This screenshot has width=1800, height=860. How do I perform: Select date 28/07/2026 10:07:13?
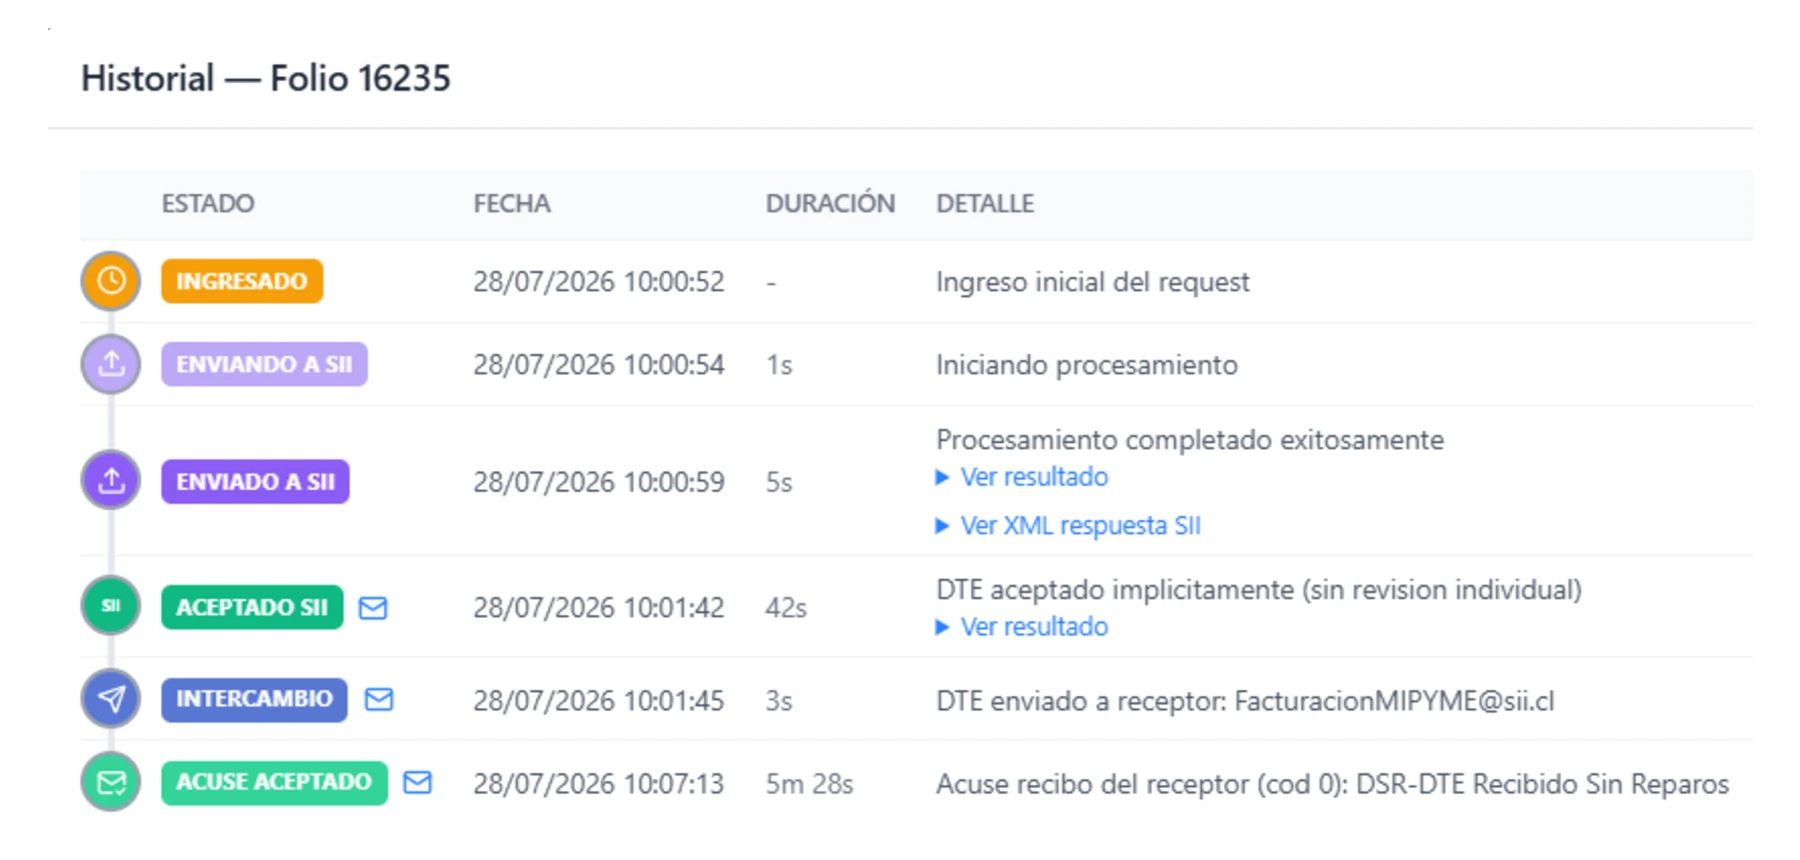tap(599, 784)
